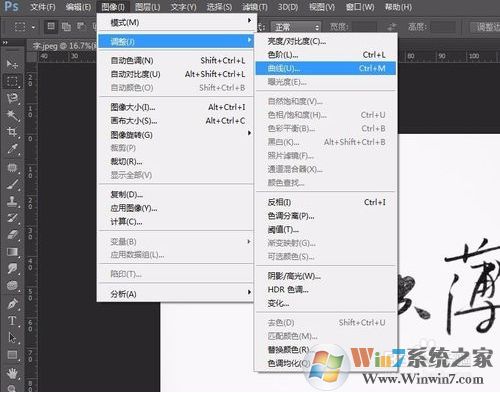Select the History Brush tool
This screenshot has width=500, height=393.
click(x=12, y=218)
